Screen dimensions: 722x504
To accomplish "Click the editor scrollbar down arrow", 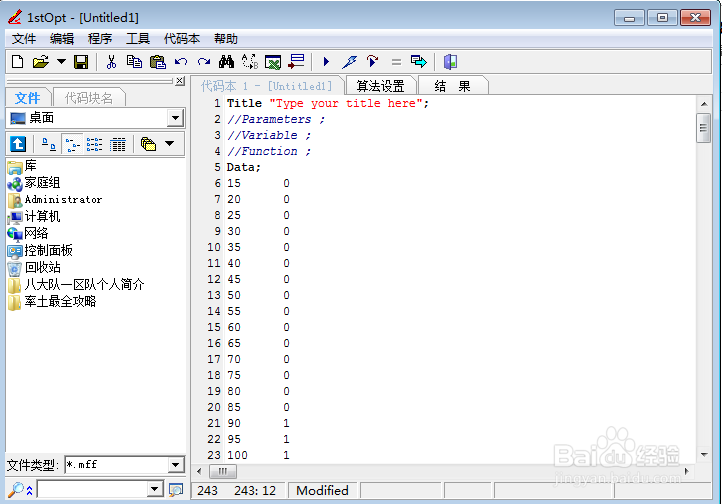I will click(704, 454).
